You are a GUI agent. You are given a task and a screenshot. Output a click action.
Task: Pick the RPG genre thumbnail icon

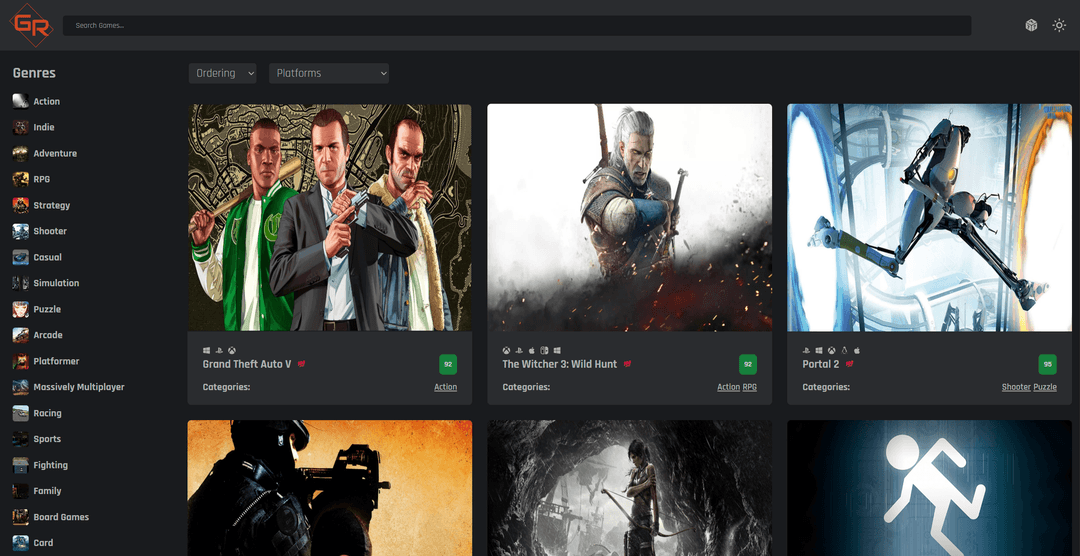tap(21, 179)
